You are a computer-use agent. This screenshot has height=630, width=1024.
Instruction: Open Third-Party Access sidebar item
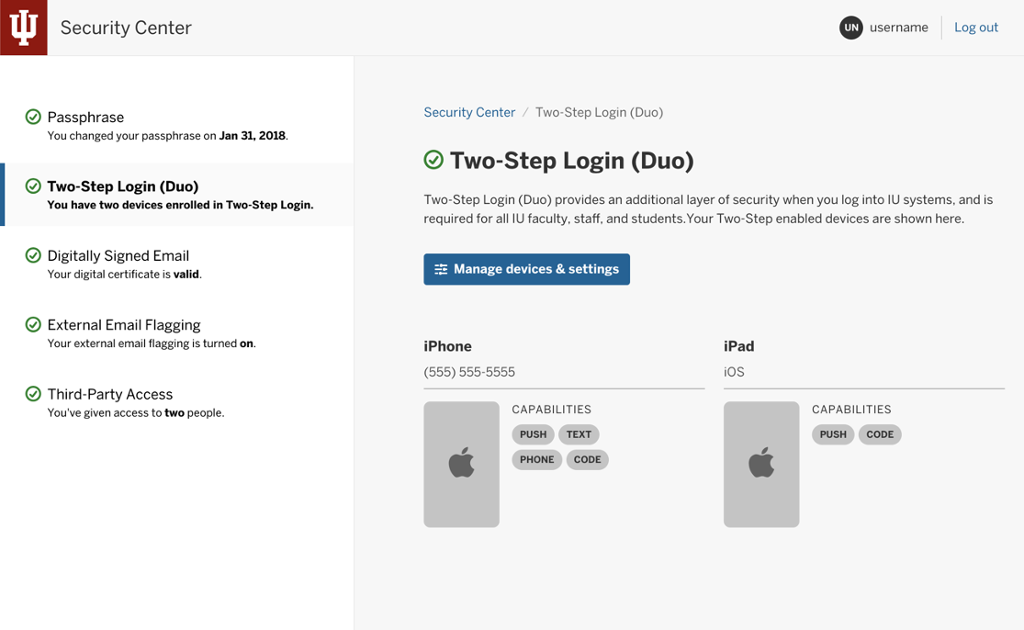coord(177,403)
